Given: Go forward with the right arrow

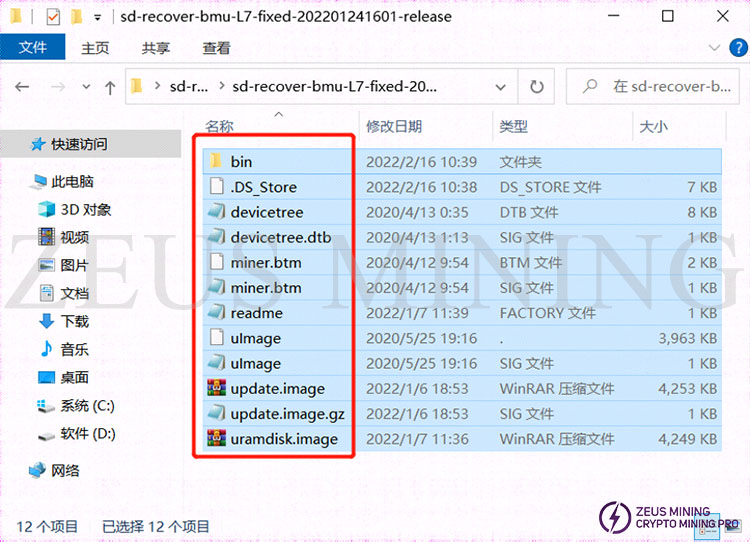Looking at the screenshot, I should [58, 87].
